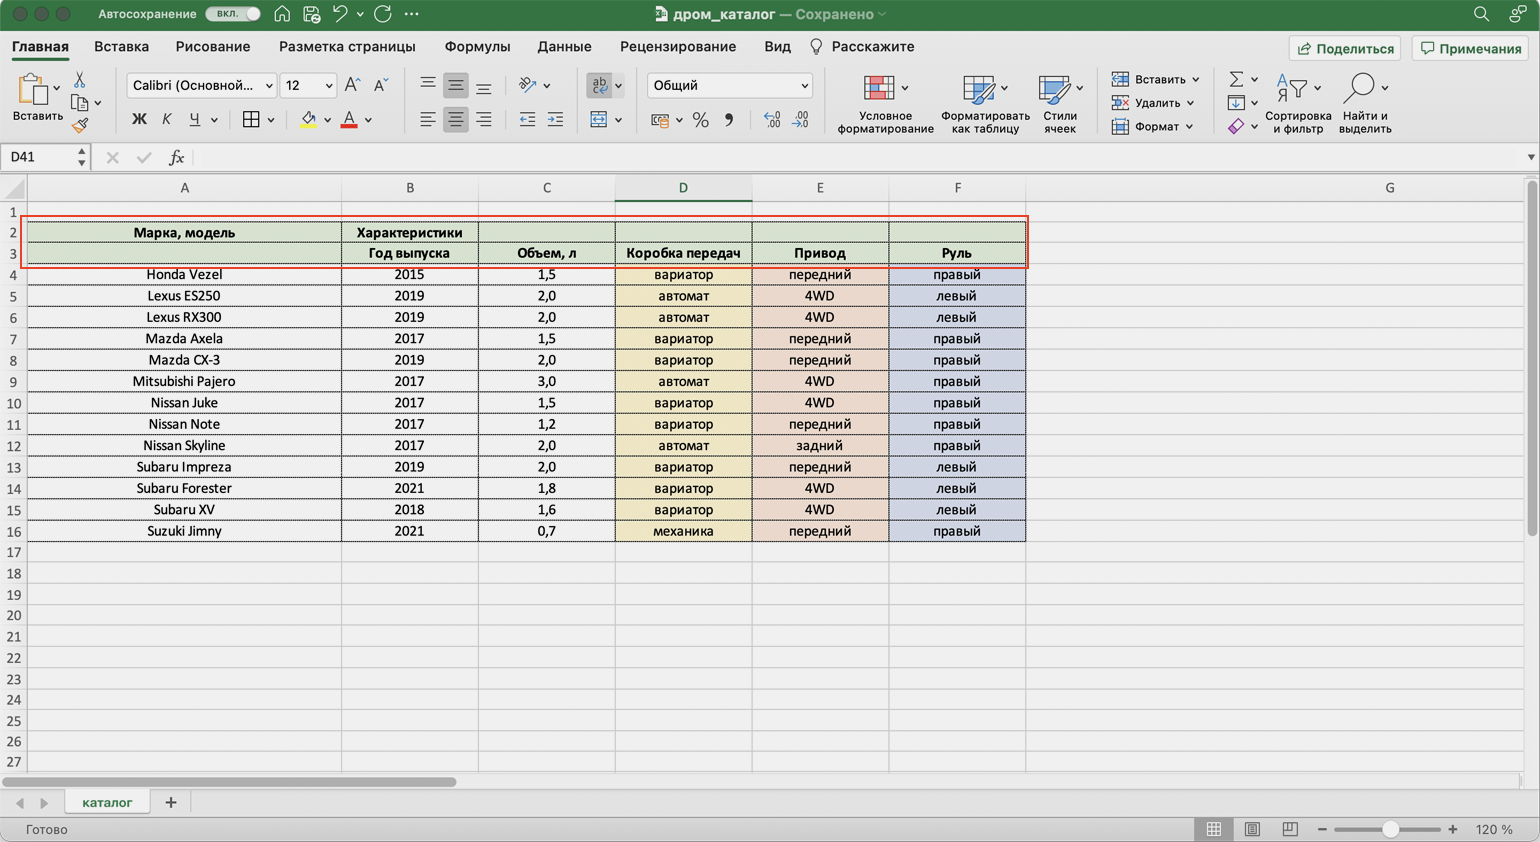Click the Undo arrow in title bar
1540x842 pixels.
[340, 14]
